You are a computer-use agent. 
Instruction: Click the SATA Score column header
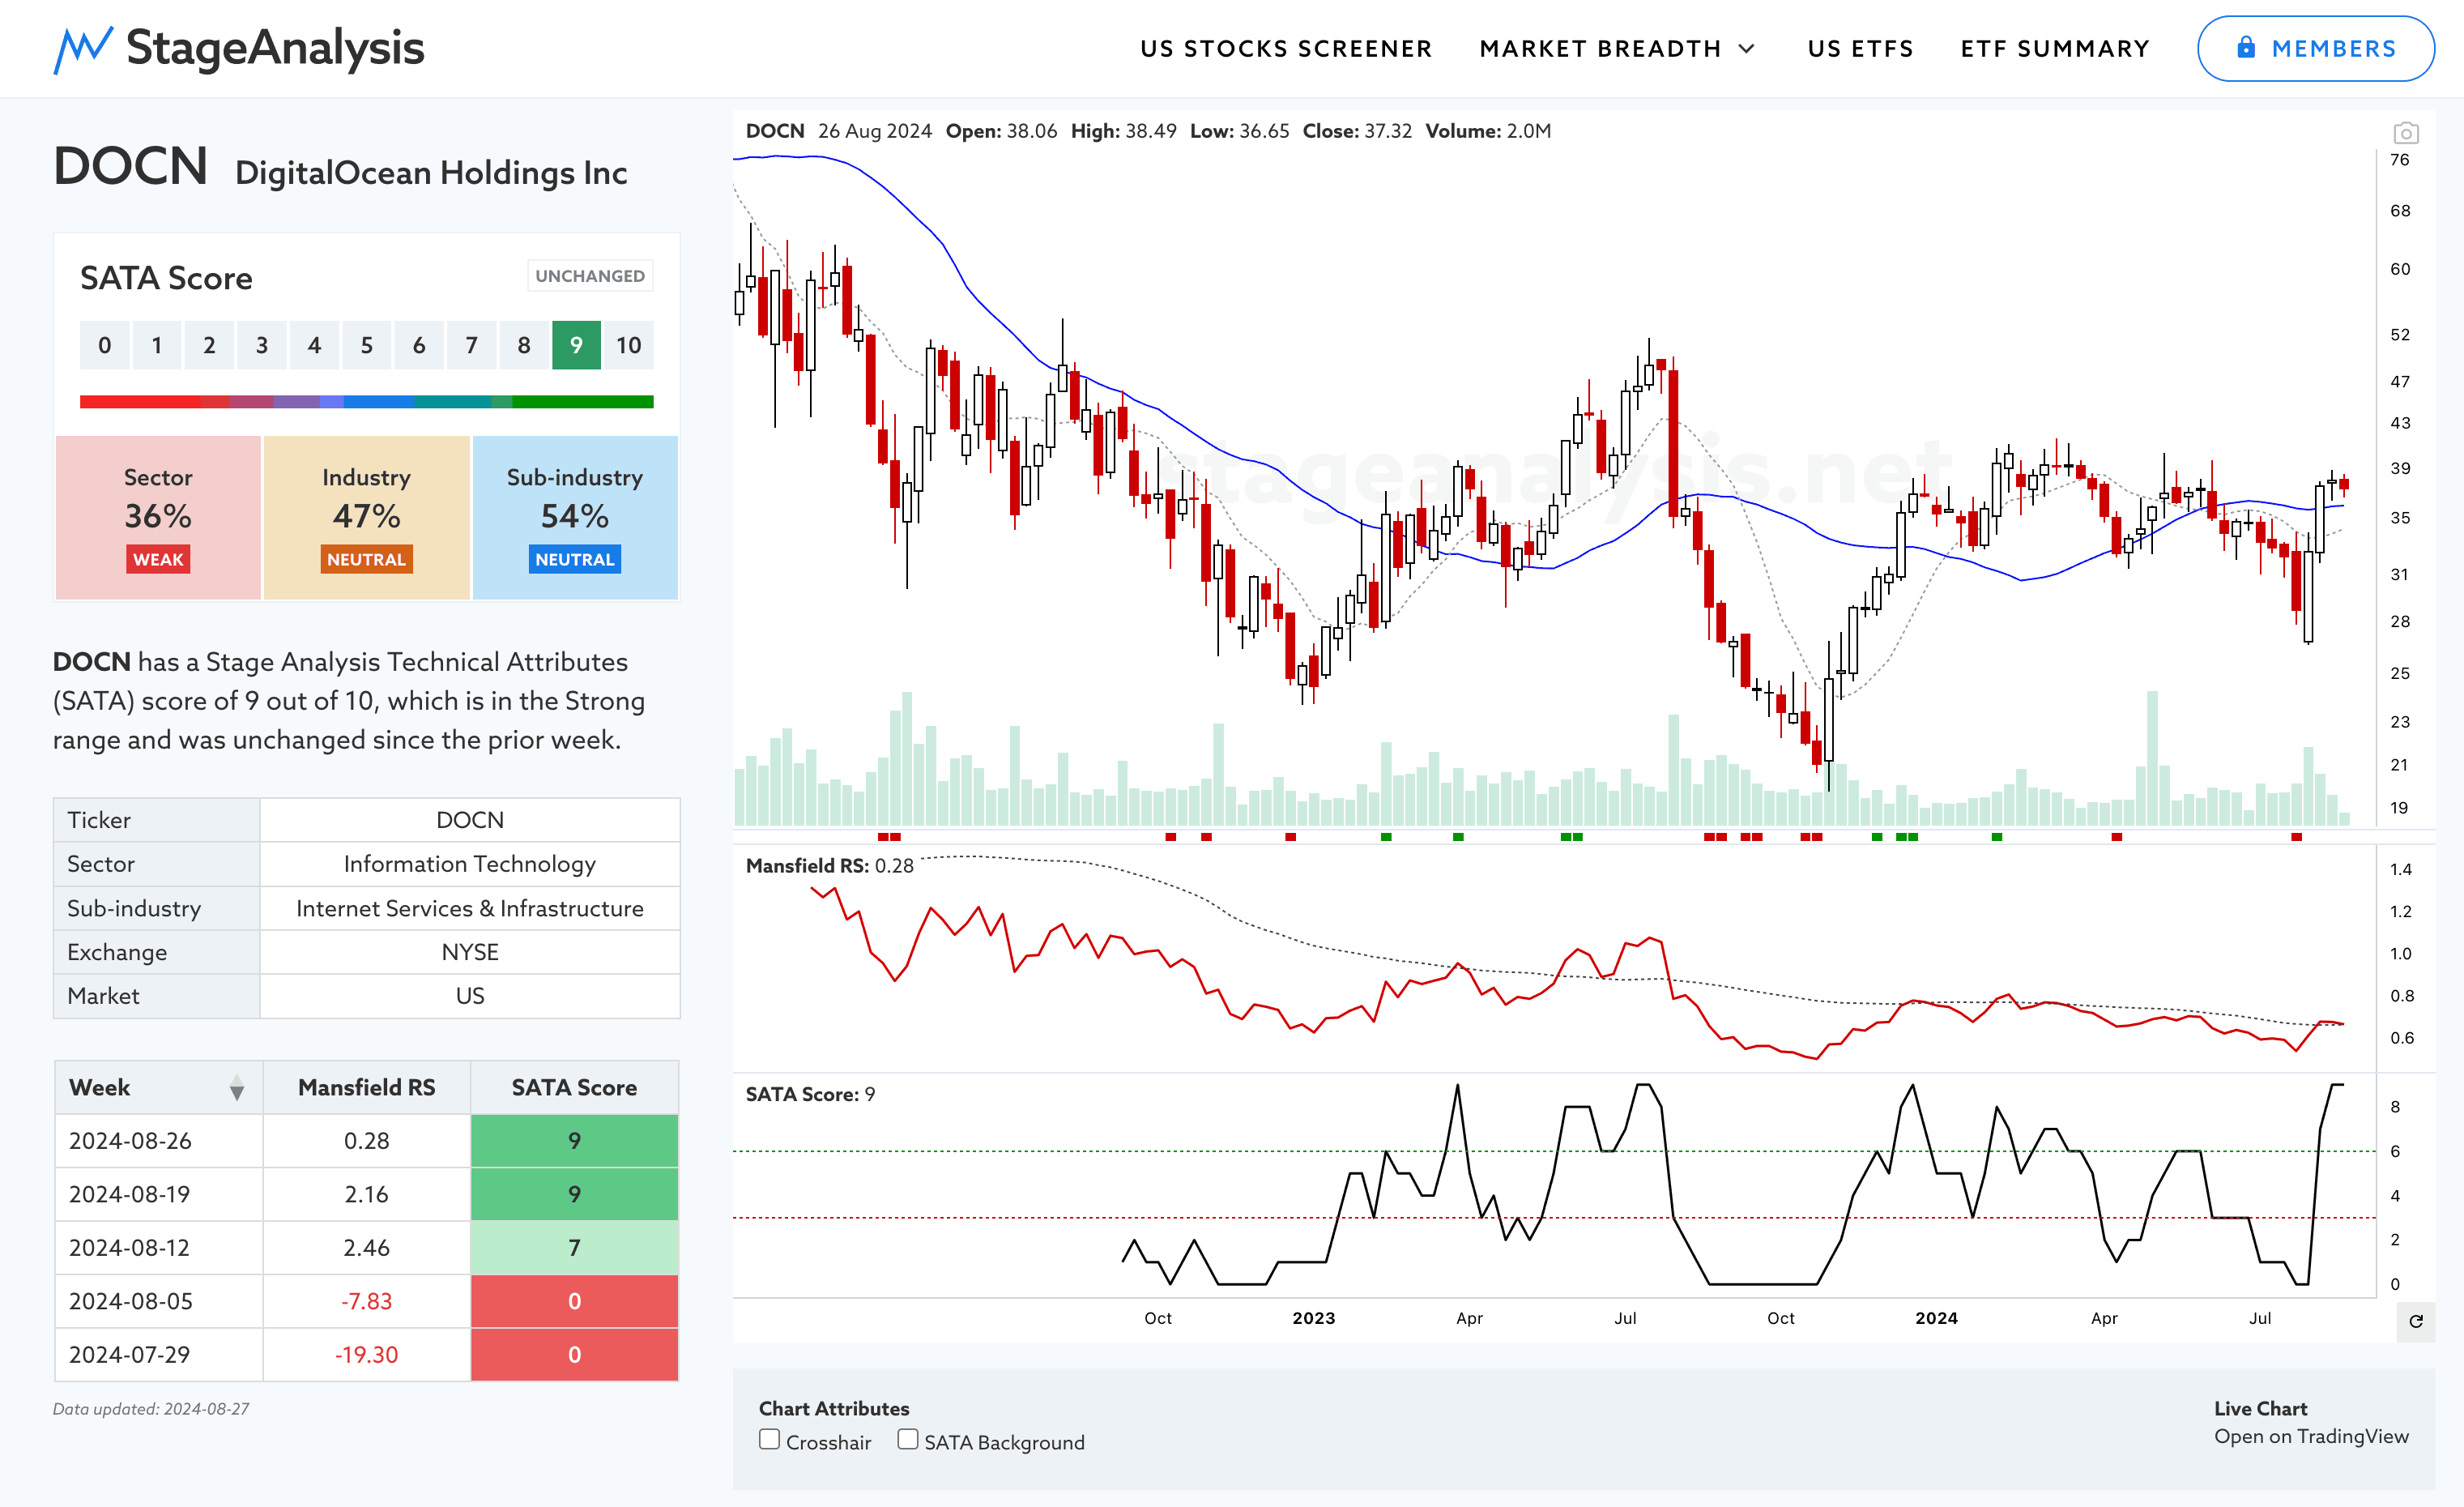coord(574,1088)
